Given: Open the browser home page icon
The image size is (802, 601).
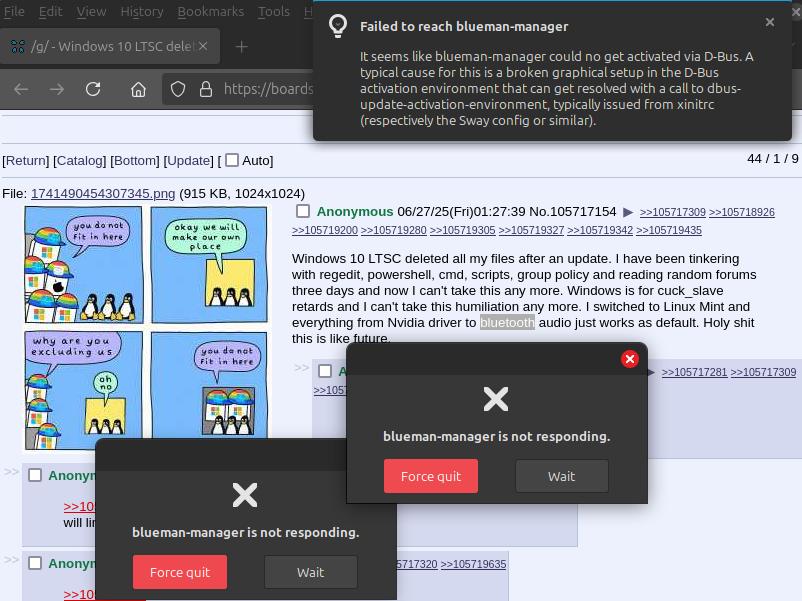Looking at the screenshot, I should pyautogui.click(x=138, y=90).
